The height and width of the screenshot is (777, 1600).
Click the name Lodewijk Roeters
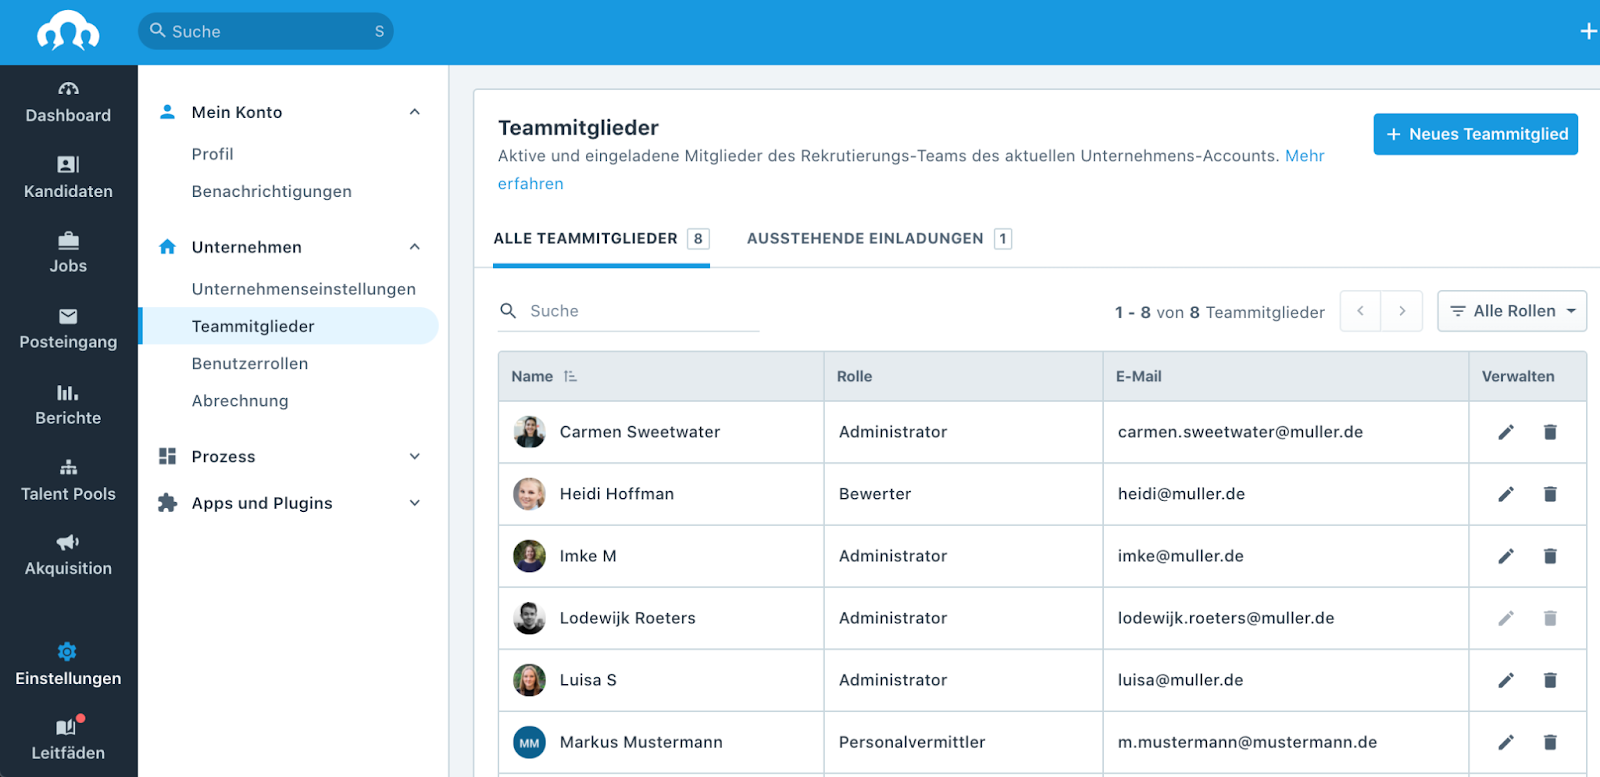point(627,618)
